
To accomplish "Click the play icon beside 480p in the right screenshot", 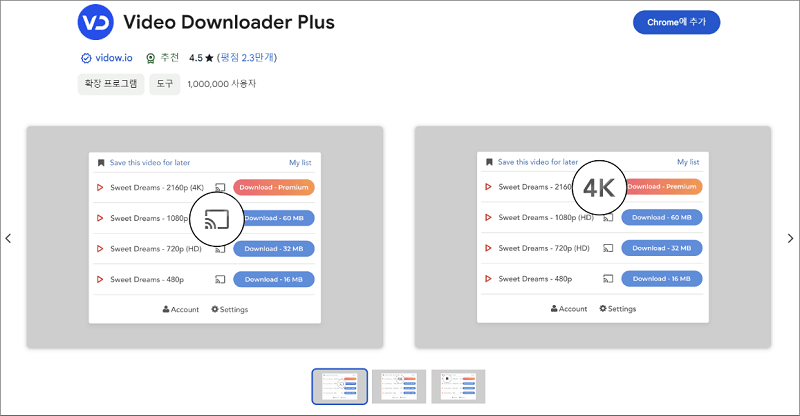I will coord(488,279).
